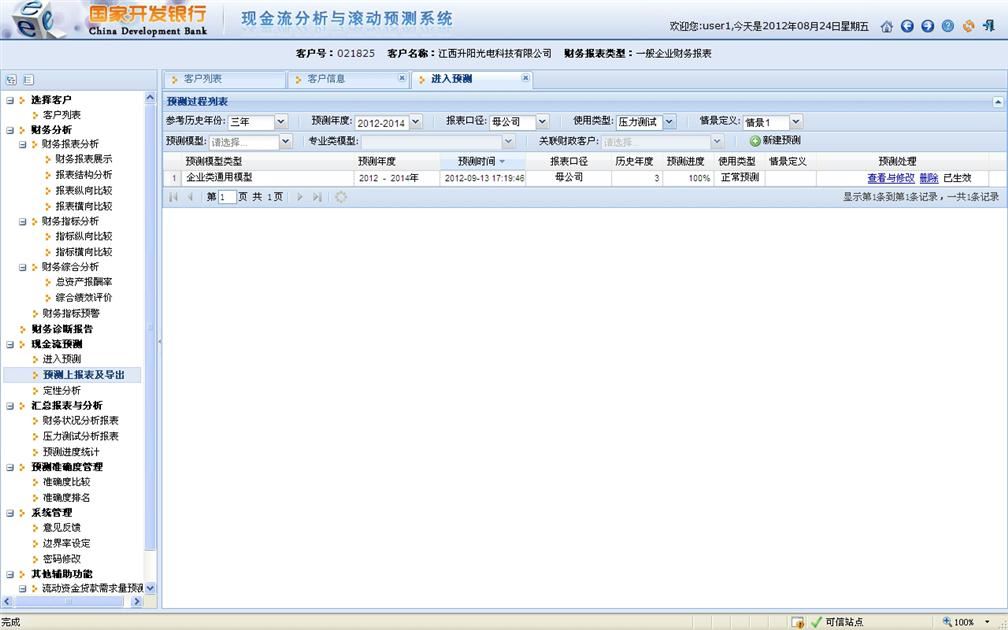Click sidebar vertical scrollbar up arrow
The image size is (1008, 630).
150,98
